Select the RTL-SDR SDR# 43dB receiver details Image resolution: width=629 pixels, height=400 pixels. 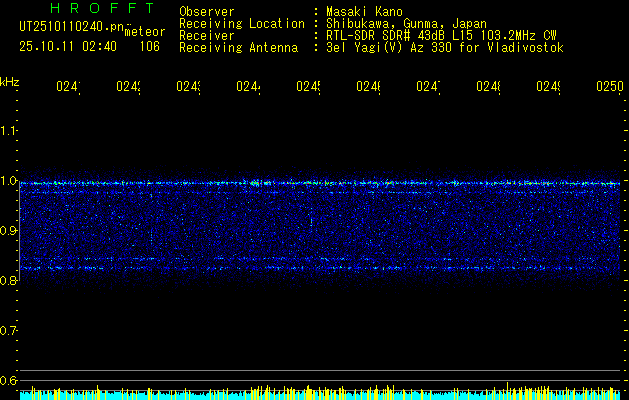click(x=441, y=36)
